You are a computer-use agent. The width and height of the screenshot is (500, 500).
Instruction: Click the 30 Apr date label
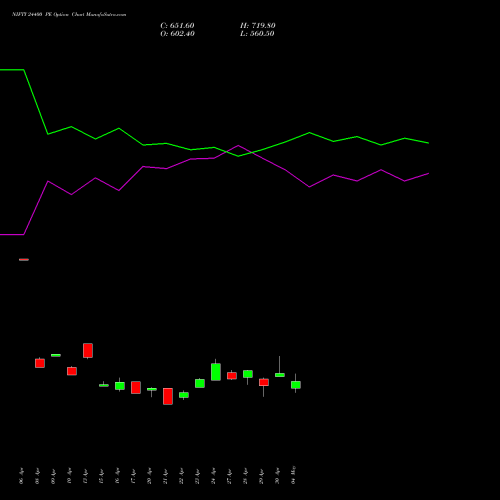click(277, 476)
